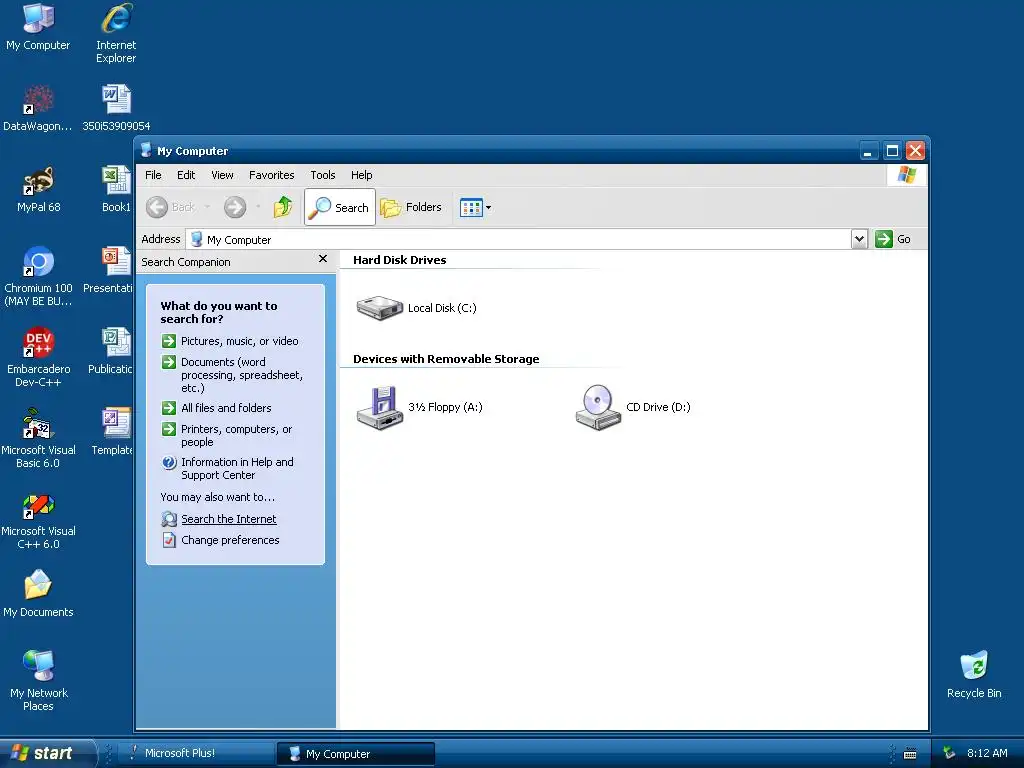Choose Documents (word processing, spreadsheet) search
This screenshot has width=1024, height=768.
(x=232, y=375)
